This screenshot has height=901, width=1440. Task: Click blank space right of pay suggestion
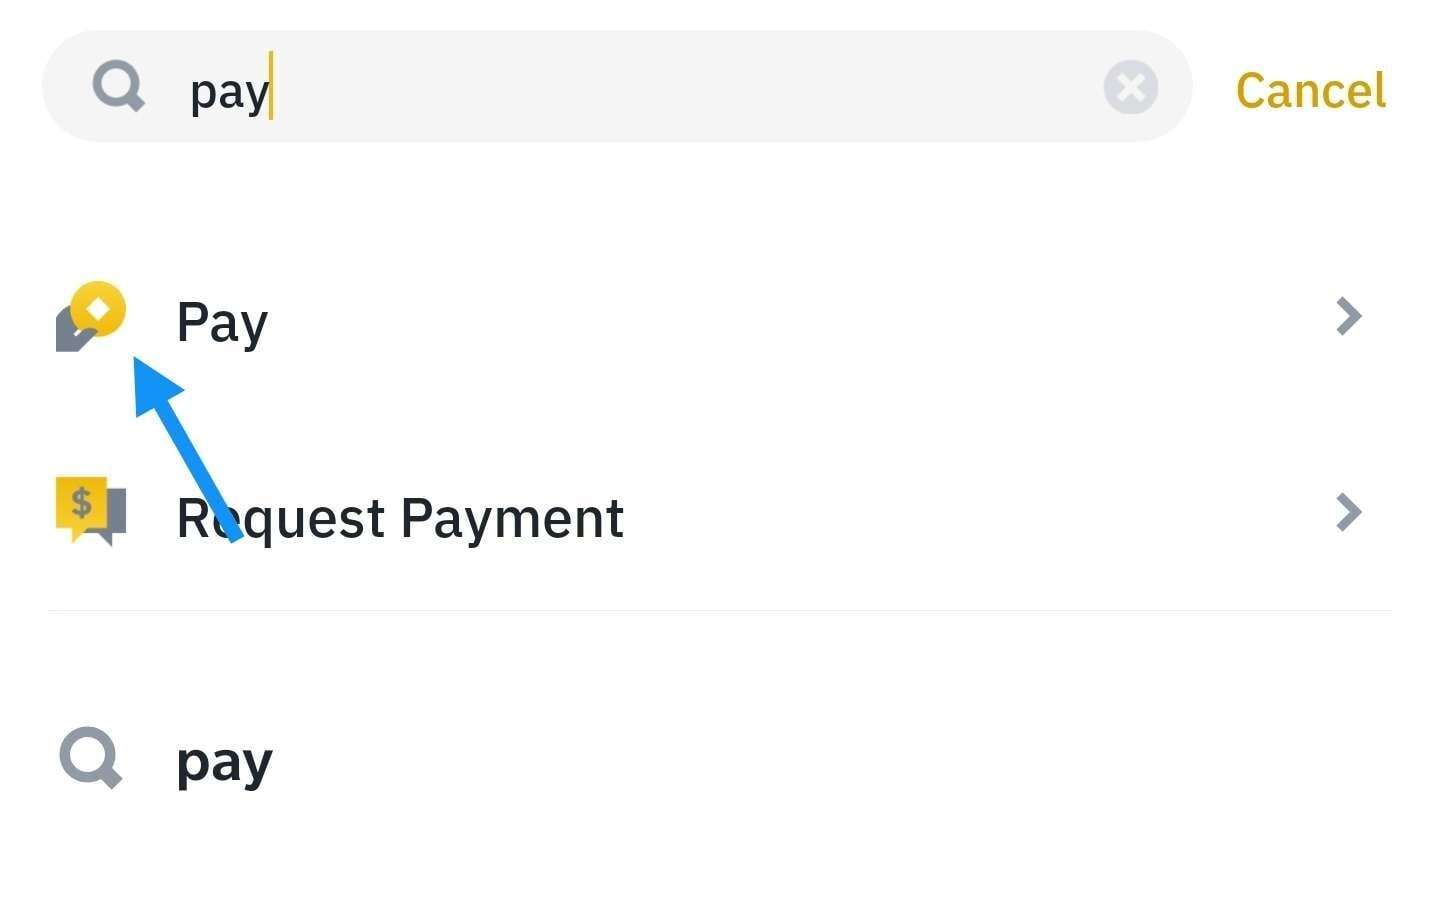coord(800,760)
